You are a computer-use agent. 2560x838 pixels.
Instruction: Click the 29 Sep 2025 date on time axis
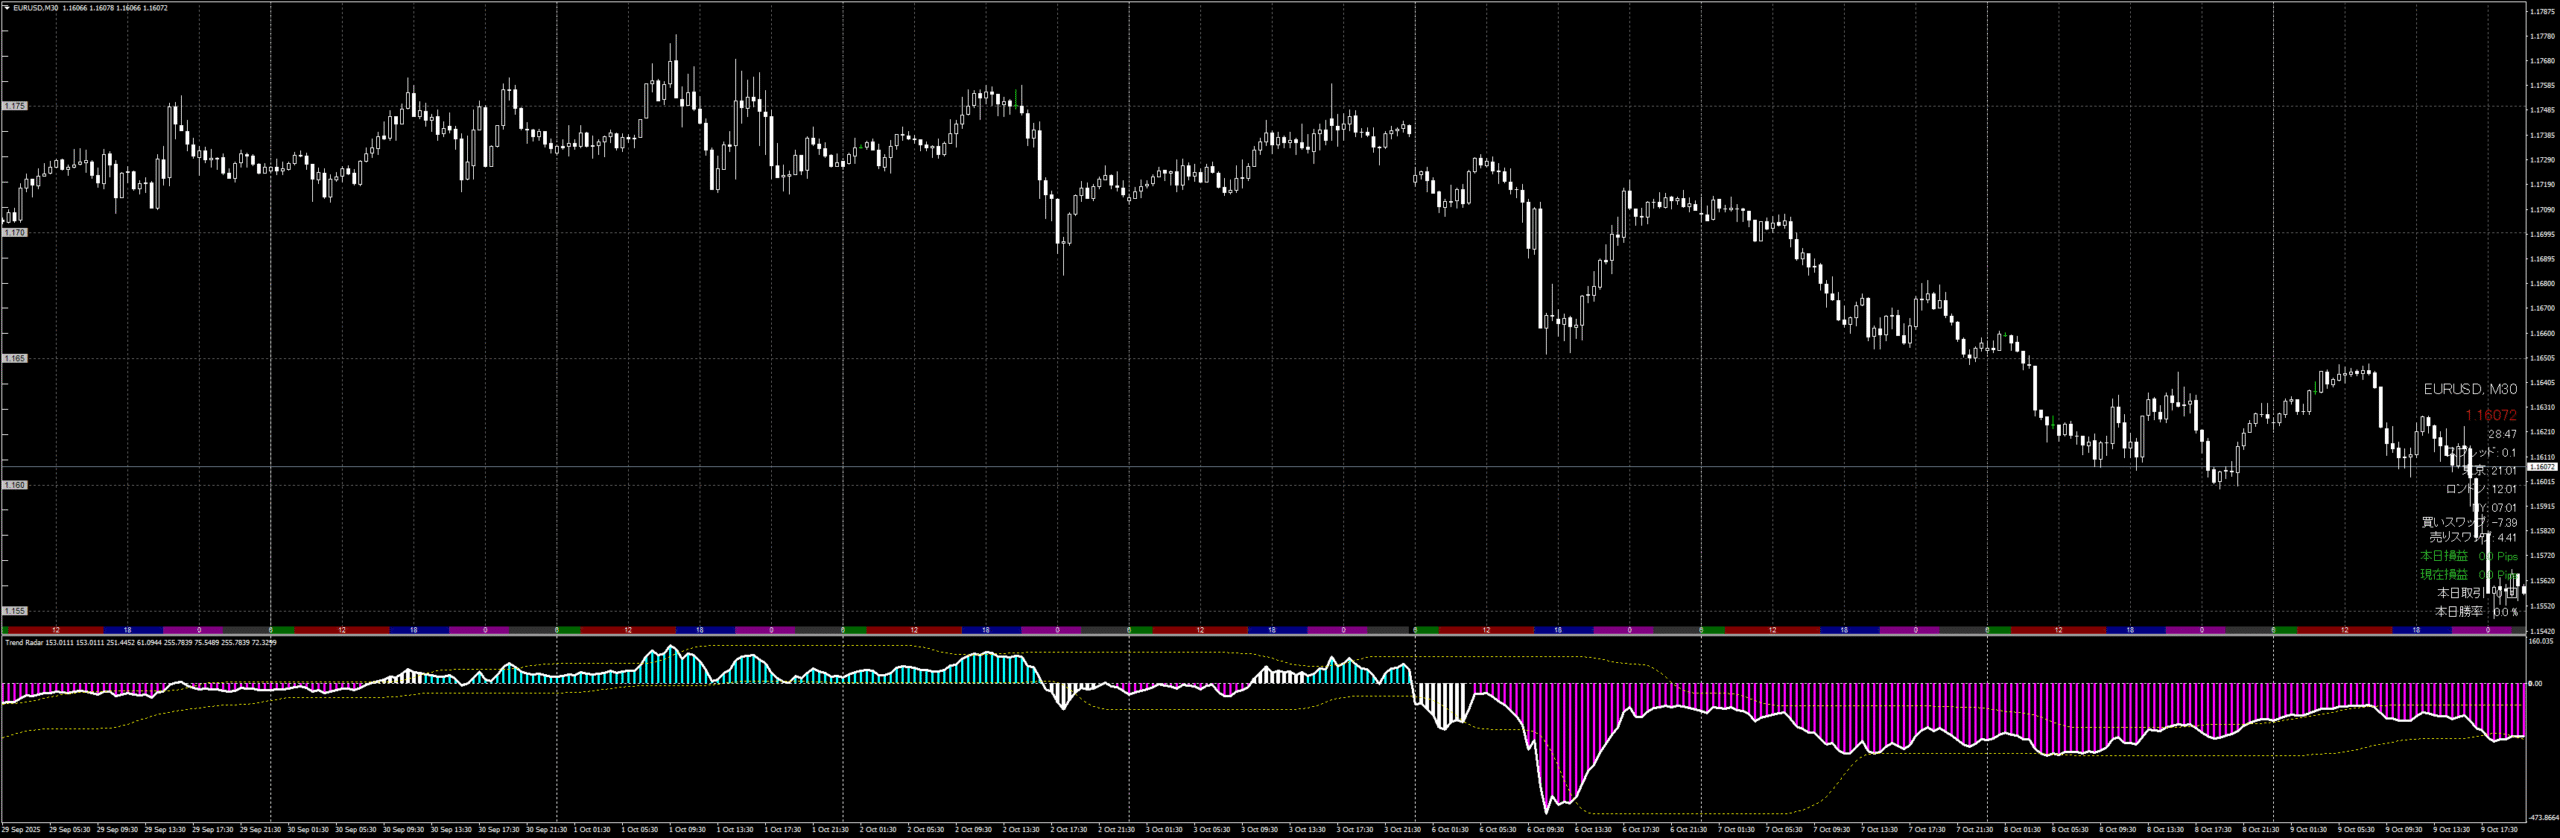coord(20,830)
